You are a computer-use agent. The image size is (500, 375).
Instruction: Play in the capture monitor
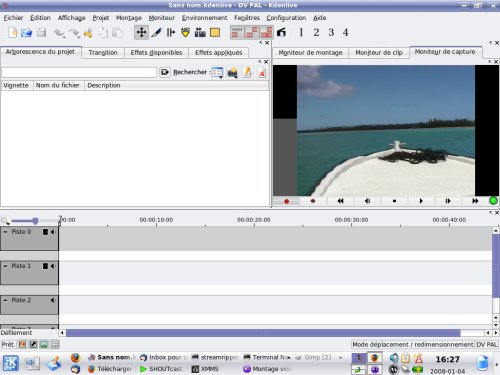421,201
